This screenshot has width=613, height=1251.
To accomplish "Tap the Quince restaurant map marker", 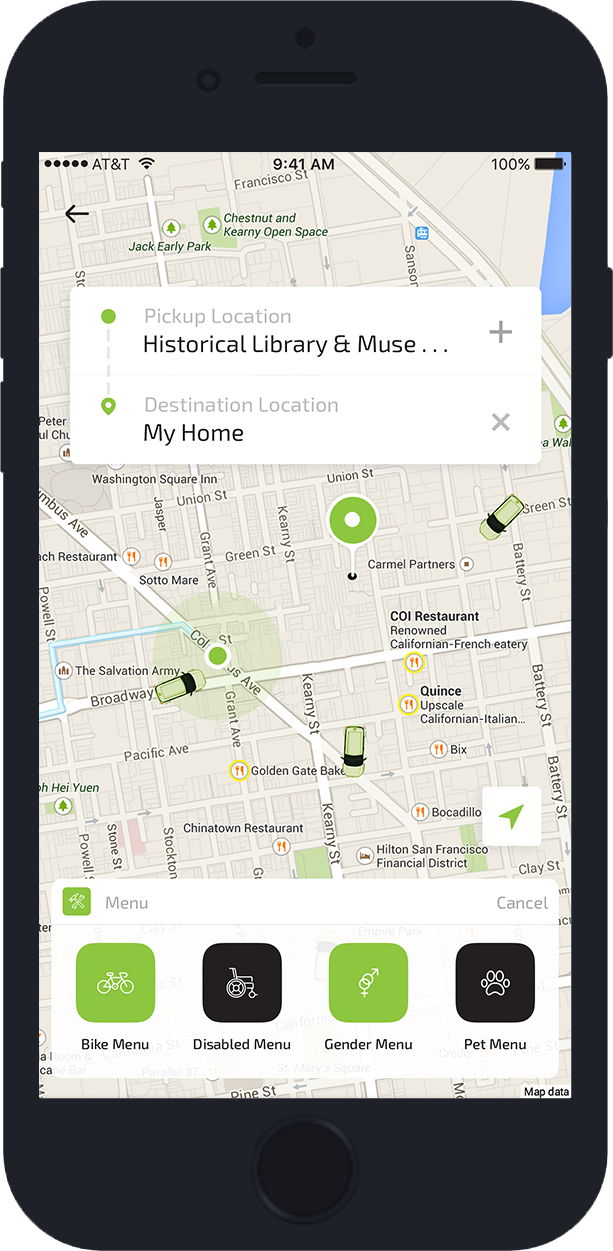I will coord(408,705).
